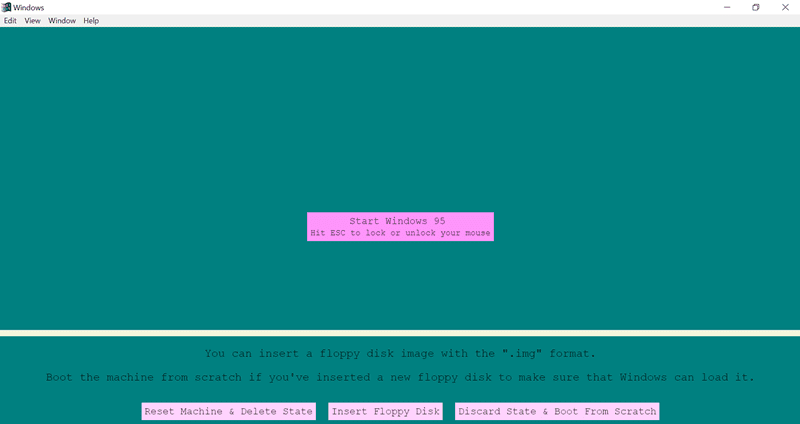Click the 'Windows' title bar text
This screenshot has height=424, width=800.
[29, 7]
